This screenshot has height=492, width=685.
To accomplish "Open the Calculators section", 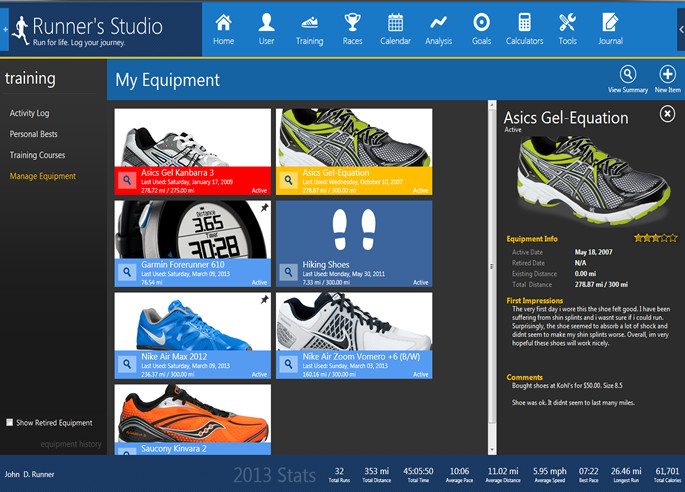I will (524, 29).
